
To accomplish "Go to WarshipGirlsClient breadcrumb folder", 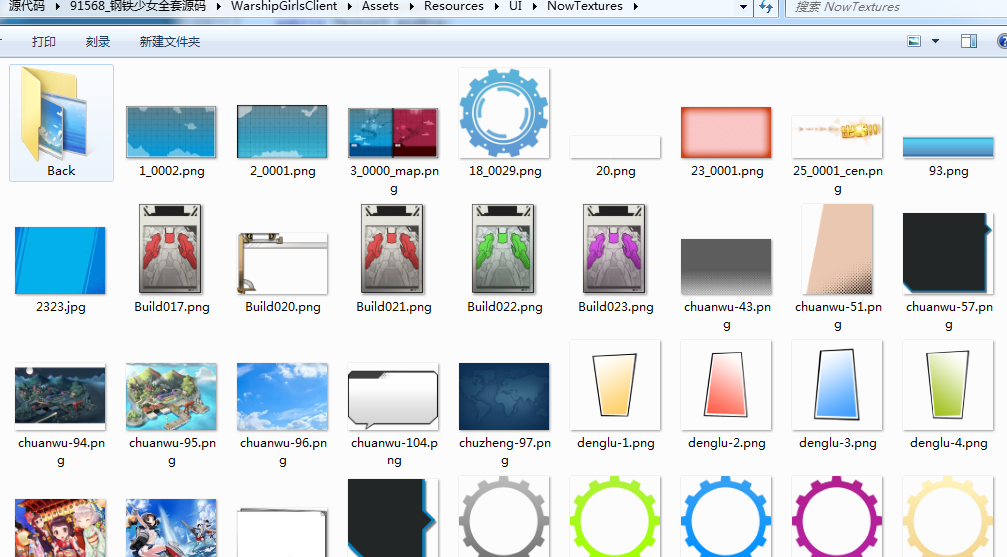I will [x=284, y=6].
